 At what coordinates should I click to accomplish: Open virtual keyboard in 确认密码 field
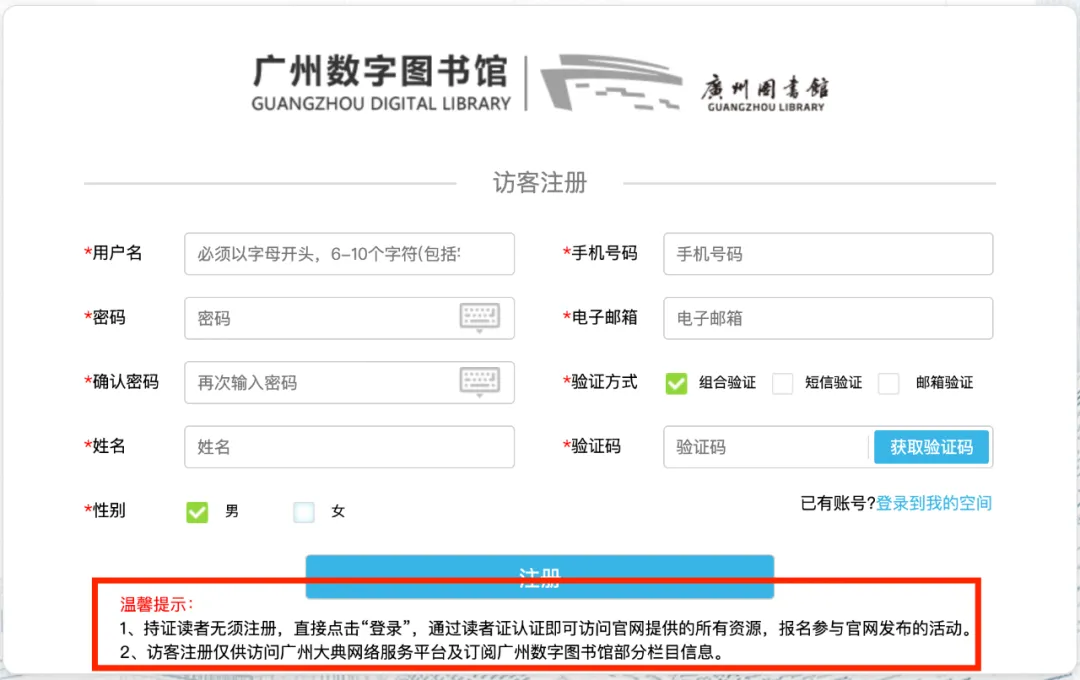click(479, 382)
